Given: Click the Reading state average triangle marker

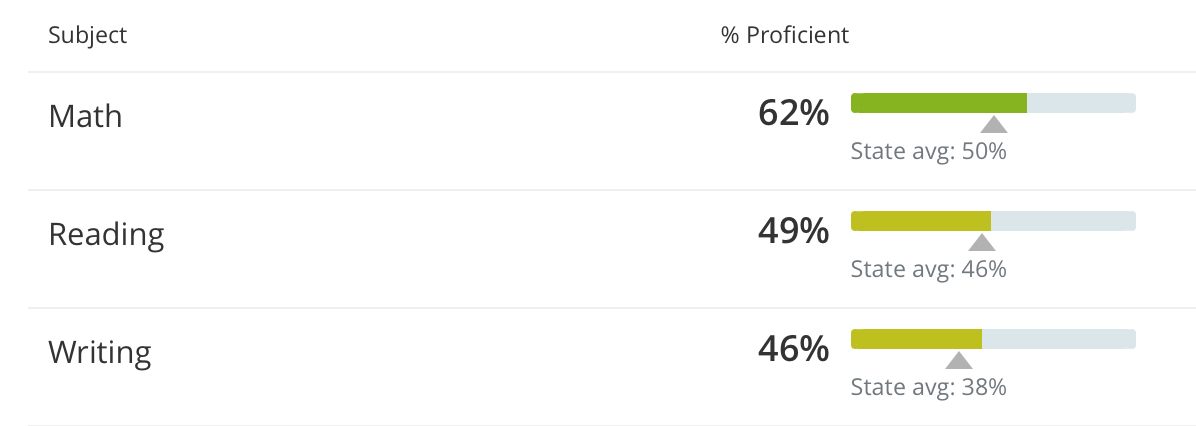Looking at the screenshot, I should 982,243.
